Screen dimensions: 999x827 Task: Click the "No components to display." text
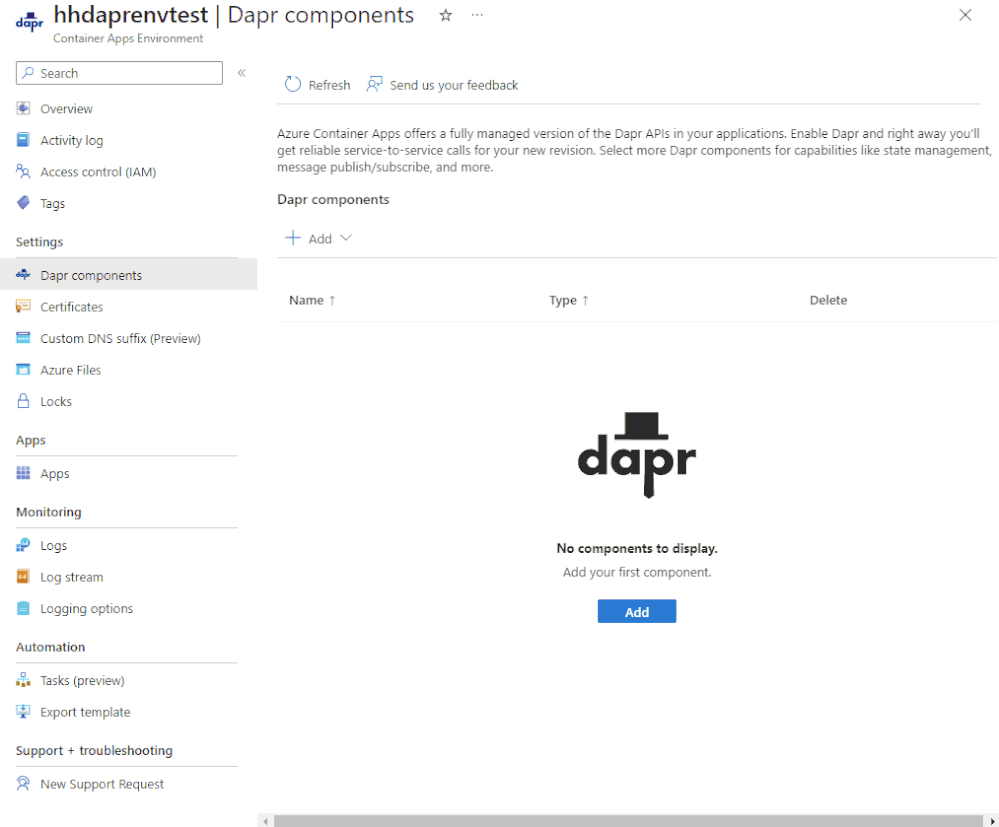coord(636,548)
